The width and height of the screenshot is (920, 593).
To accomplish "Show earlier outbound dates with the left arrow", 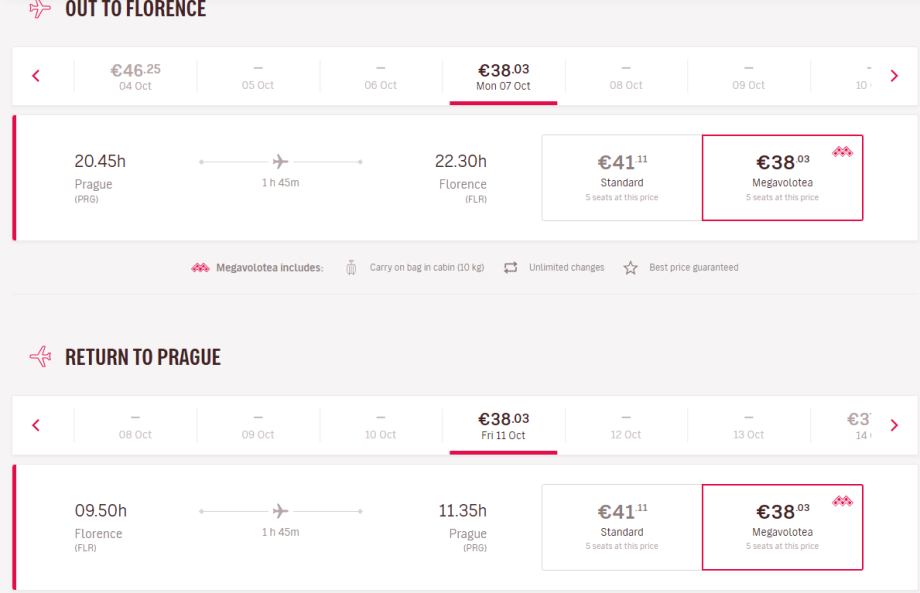I will point(36,76).
